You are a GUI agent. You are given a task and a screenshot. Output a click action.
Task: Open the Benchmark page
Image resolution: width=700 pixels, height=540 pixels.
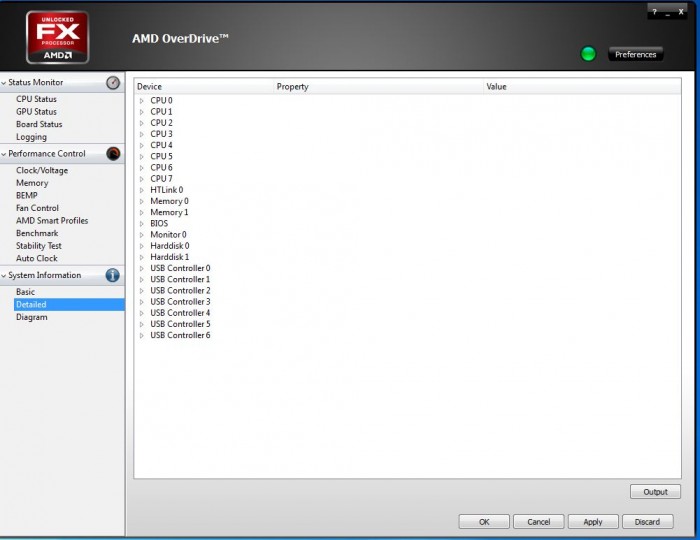[x=37, y=233]
